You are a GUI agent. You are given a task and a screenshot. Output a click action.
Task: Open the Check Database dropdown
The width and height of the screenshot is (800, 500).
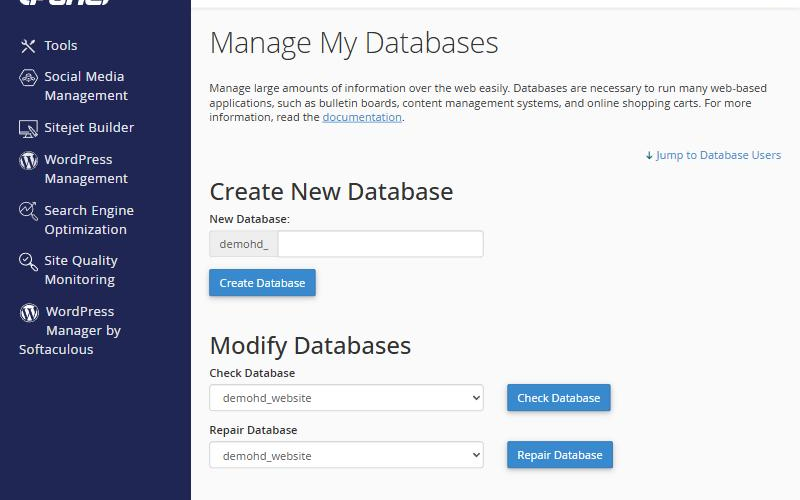[346, 398]
